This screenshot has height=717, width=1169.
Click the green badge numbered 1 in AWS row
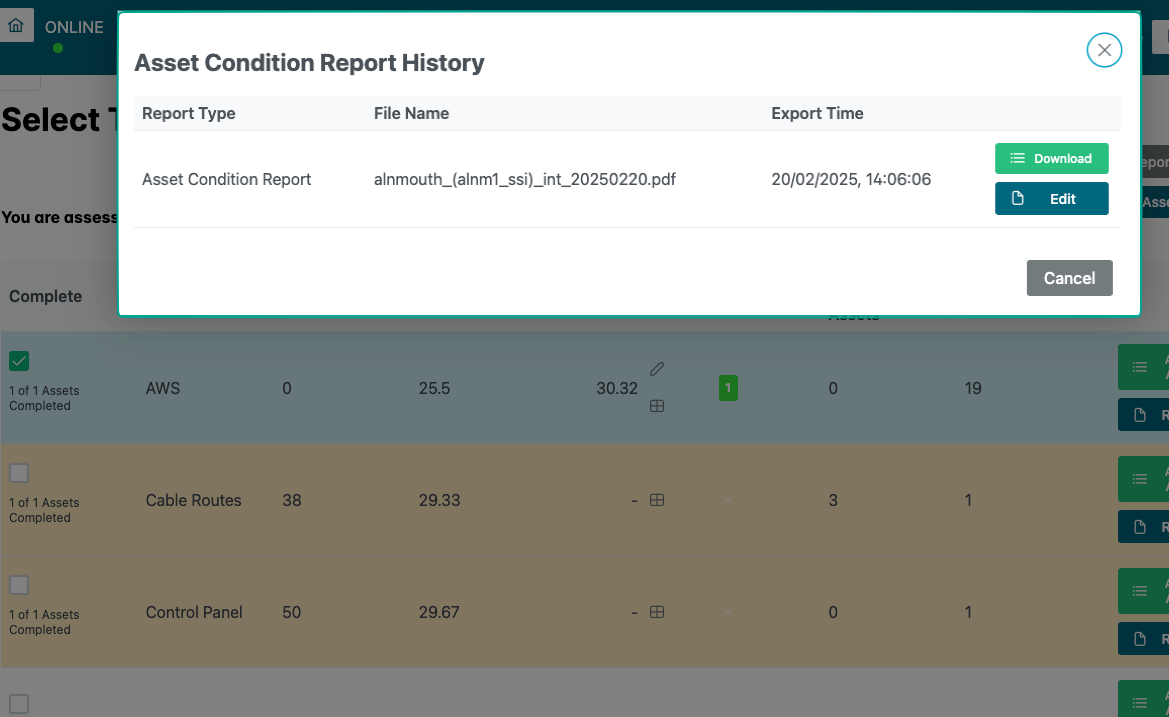coord(728,388)
